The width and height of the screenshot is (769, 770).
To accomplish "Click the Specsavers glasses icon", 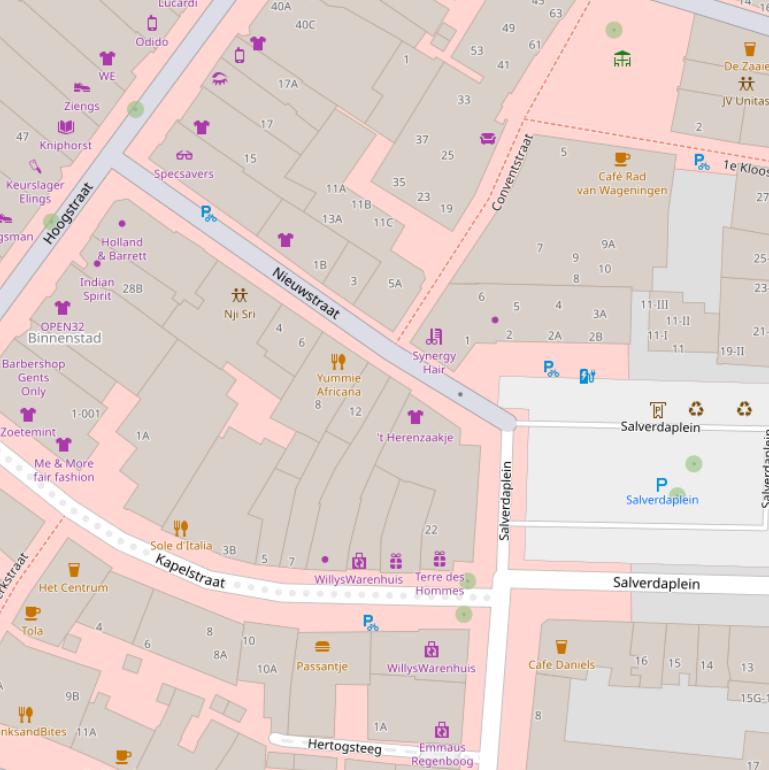I will [x=184, y=155].
